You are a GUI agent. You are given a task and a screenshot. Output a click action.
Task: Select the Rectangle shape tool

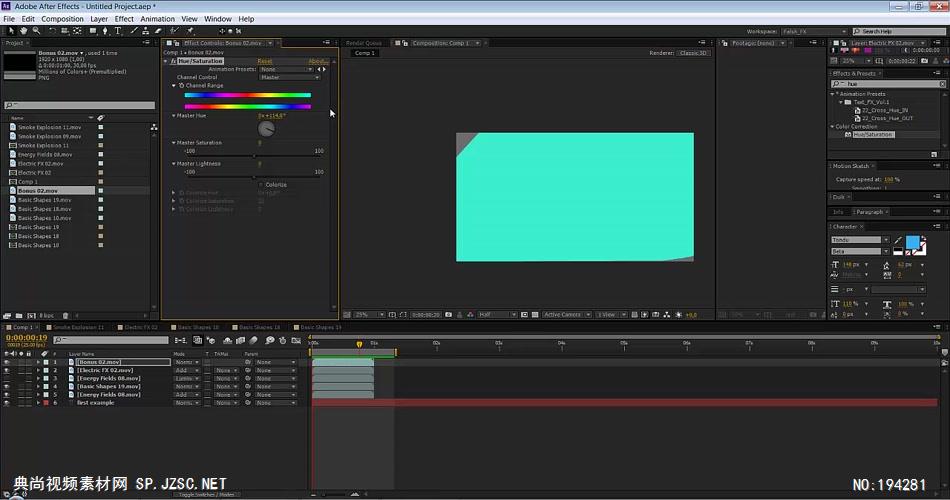pyautogui.click(x=93, y=30)
